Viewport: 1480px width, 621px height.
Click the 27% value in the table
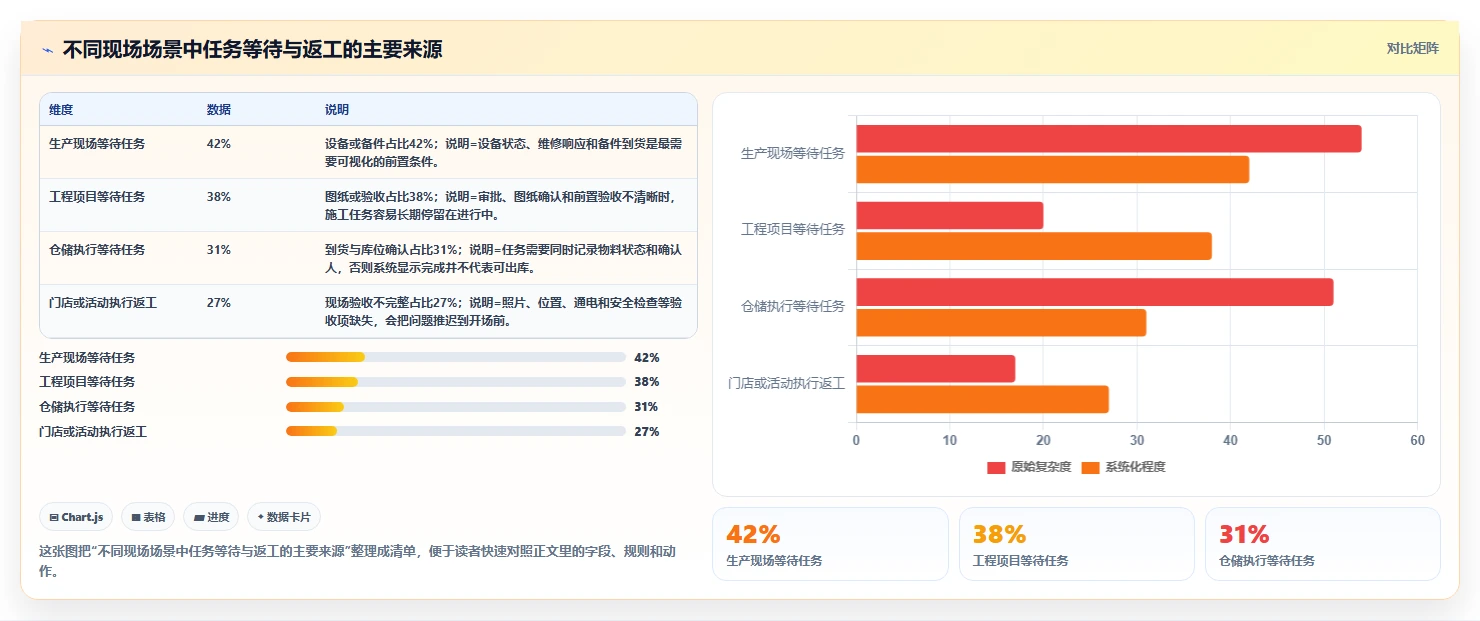pos(218,302)
